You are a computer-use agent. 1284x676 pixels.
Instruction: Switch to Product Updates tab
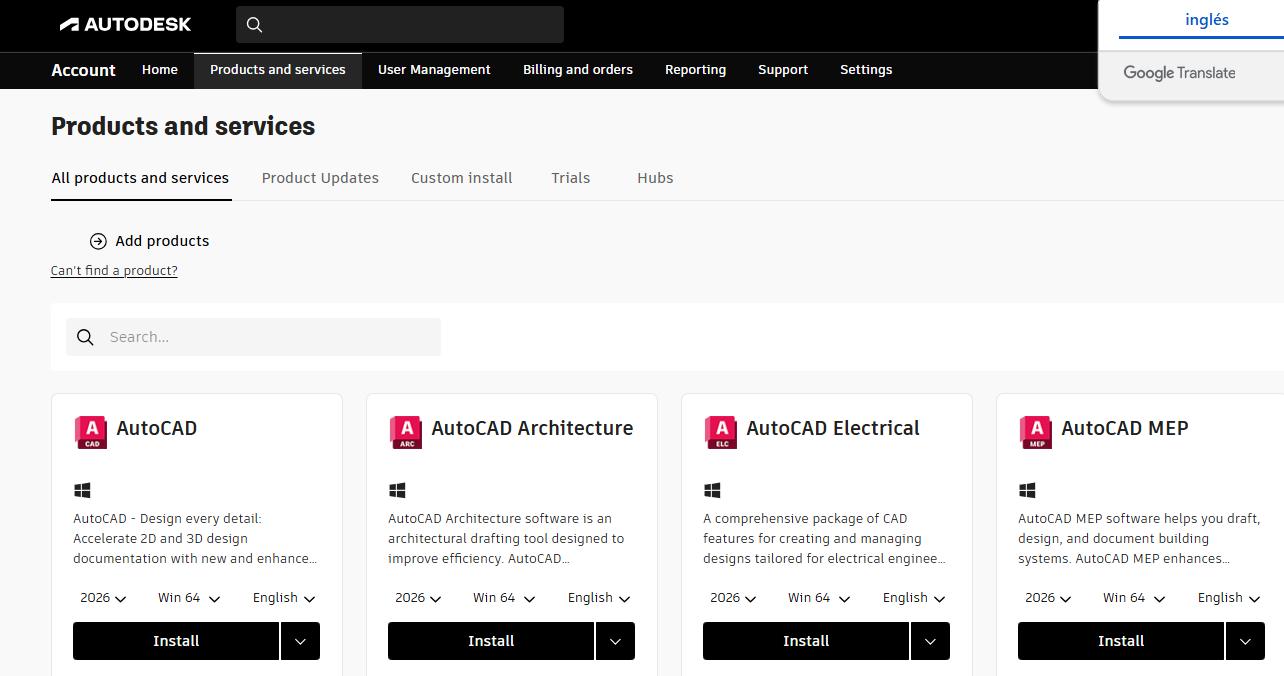pyautogui.click(x=320, y=178)
